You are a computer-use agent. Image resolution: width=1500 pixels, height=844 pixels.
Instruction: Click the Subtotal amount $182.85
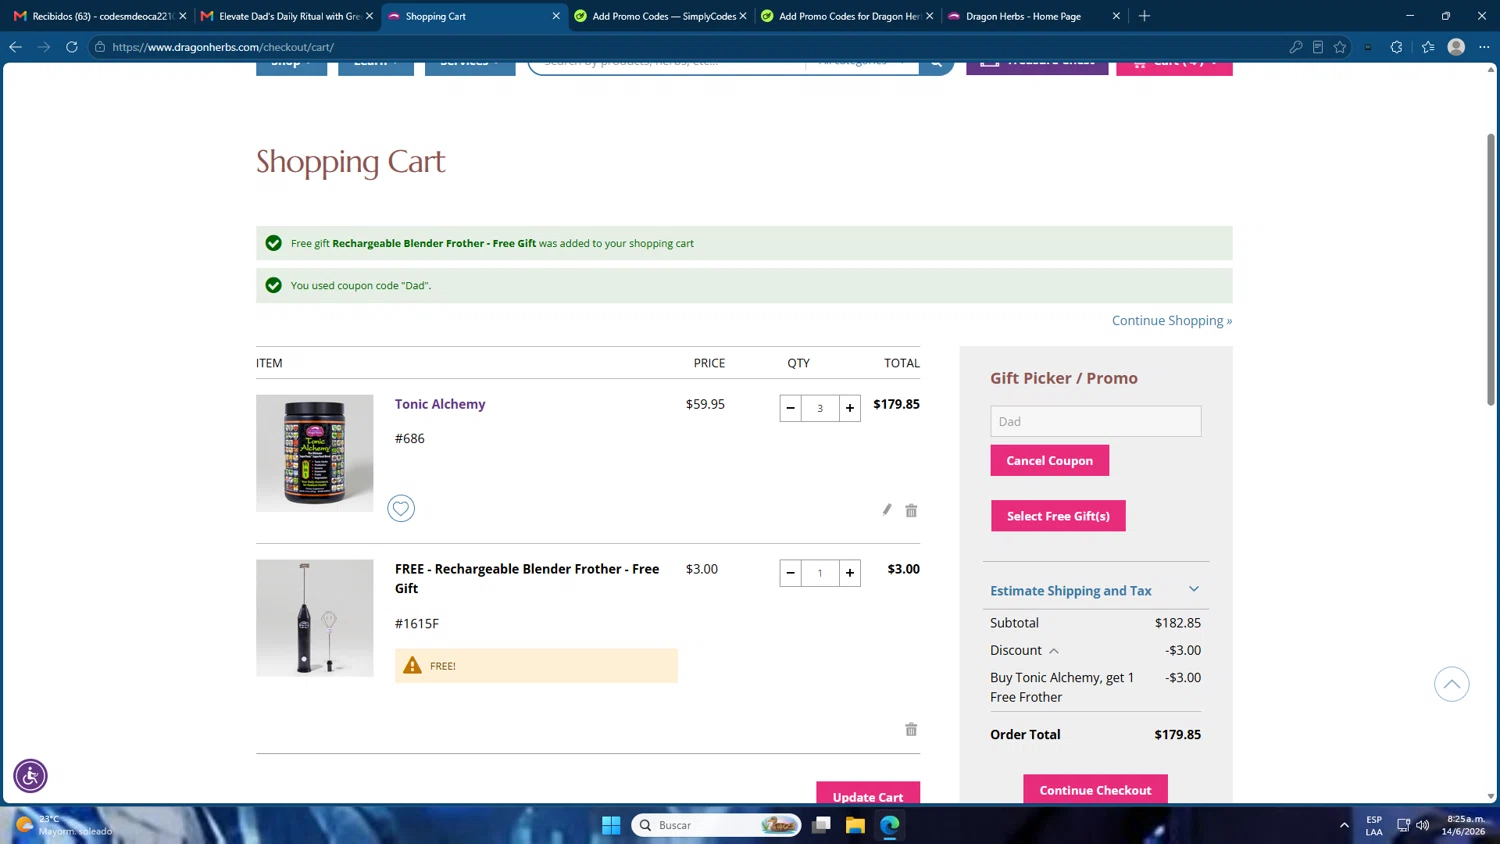1178,622
